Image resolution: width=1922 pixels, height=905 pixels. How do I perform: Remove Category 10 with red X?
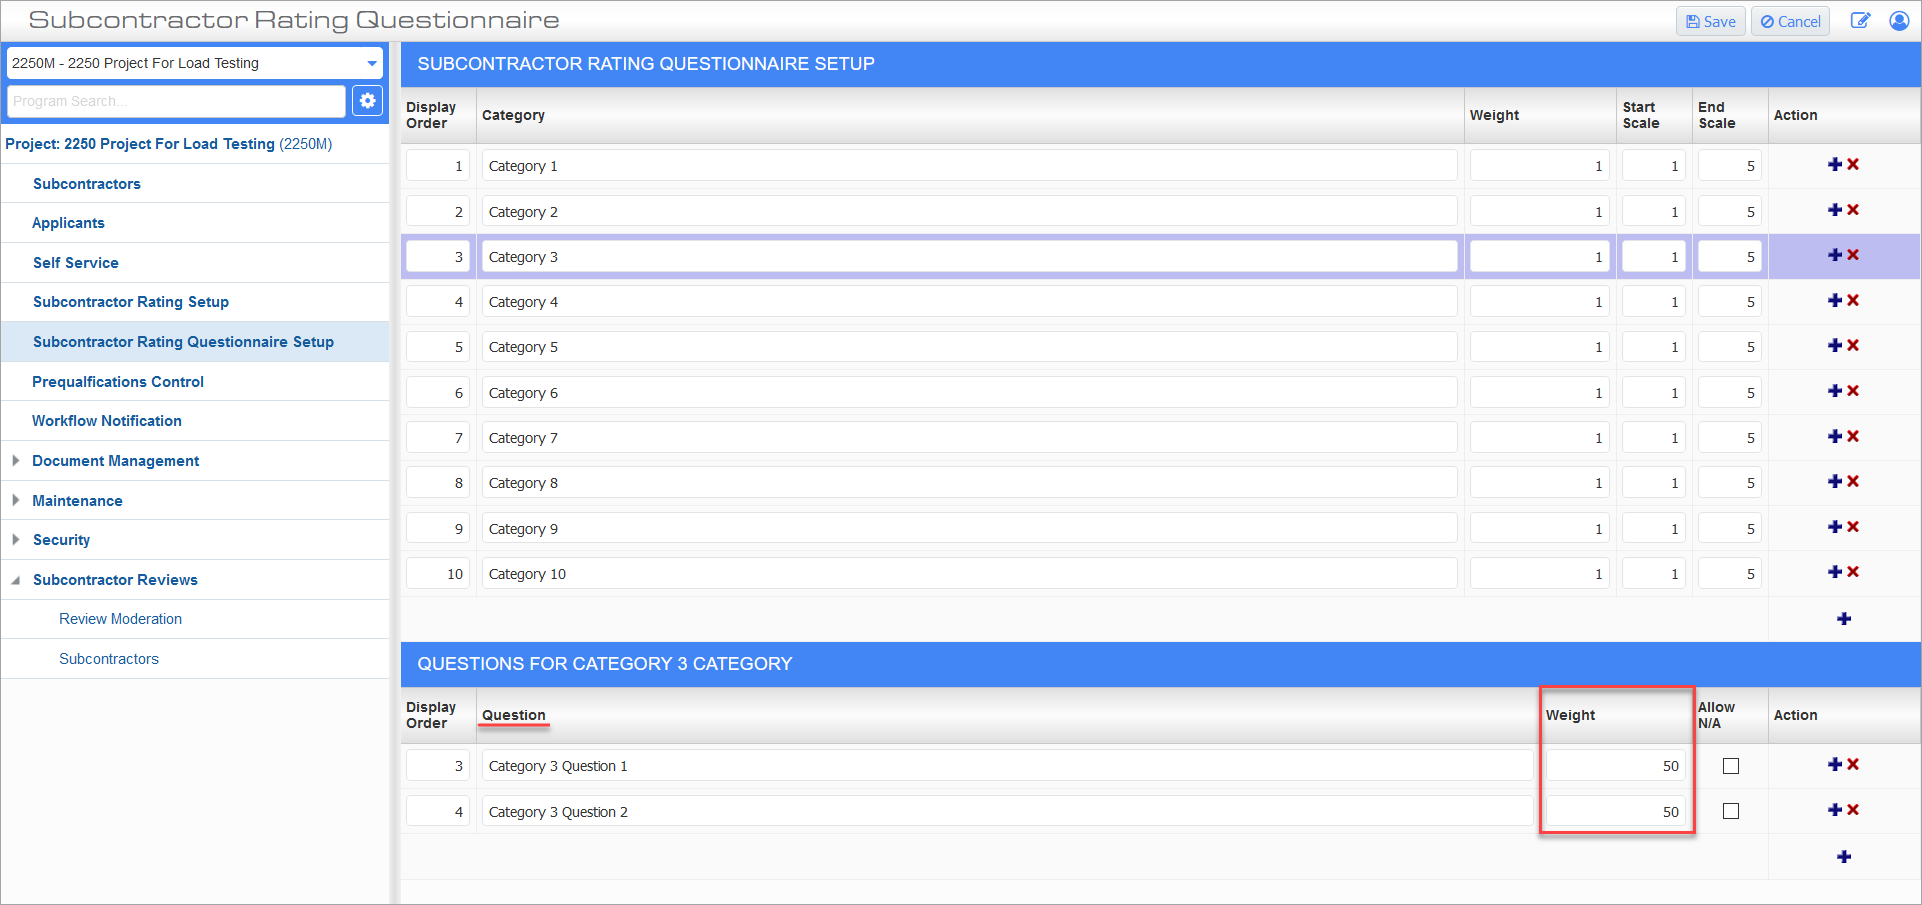[x=1853, y=572]
